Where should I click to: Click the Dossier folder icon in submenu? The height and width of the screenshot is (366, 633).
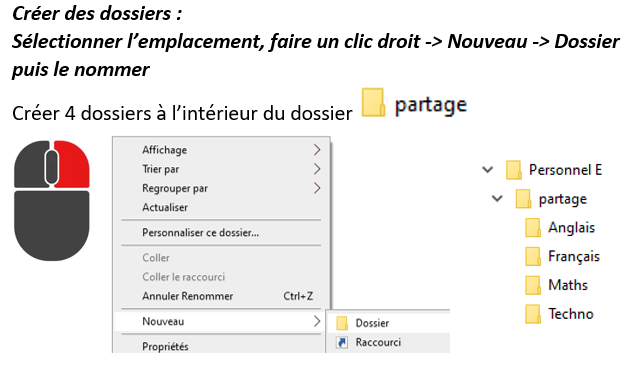[342, 323]
